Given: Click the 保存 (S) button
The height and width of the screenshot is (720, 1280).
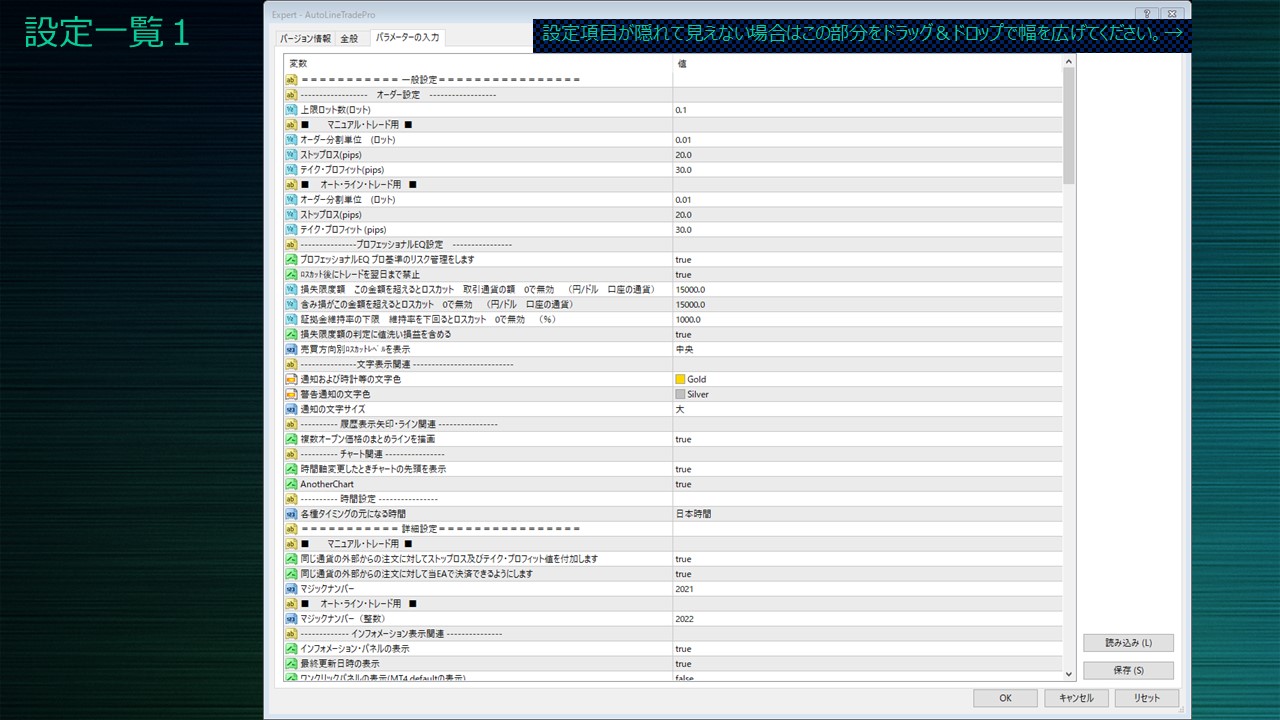Looking at the screenshot, I should click(1128, 671).
